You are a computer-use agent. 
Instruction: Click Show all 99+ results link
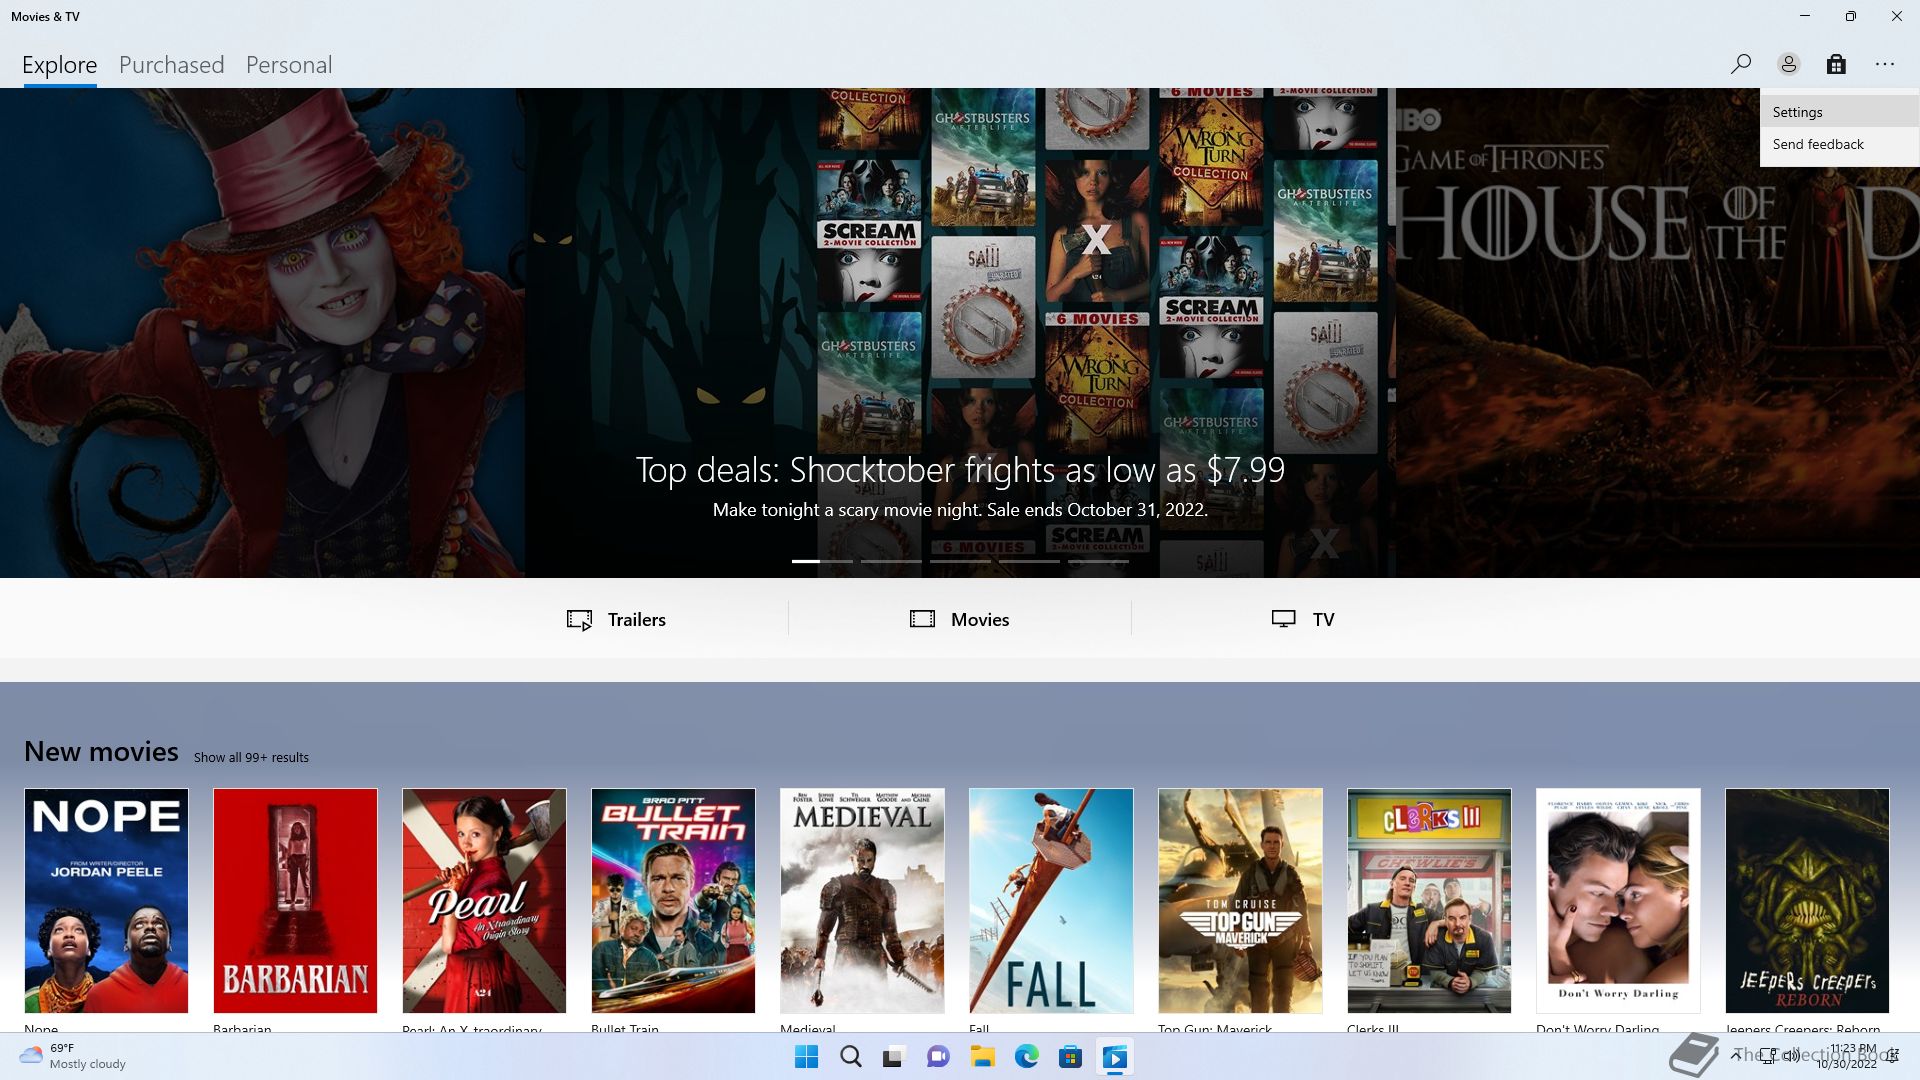point(251,758)
